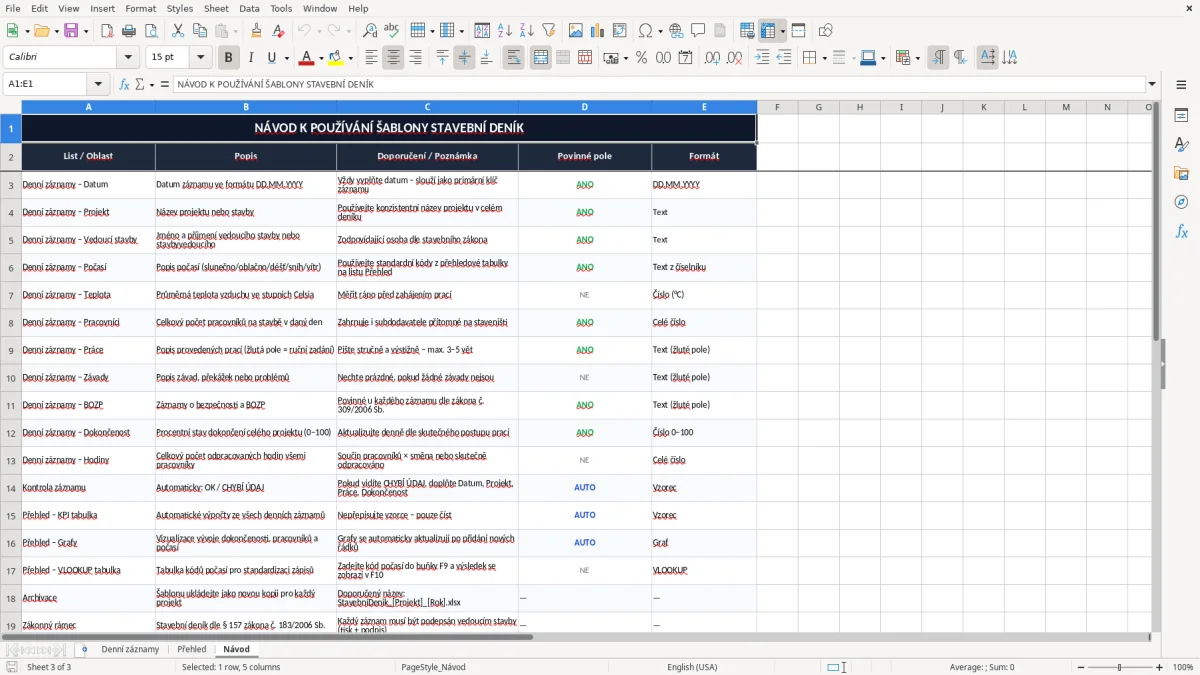Click the Format as Percent icon
The width and height of the screenshot is (1200, 675).
(x=641, y=58)
